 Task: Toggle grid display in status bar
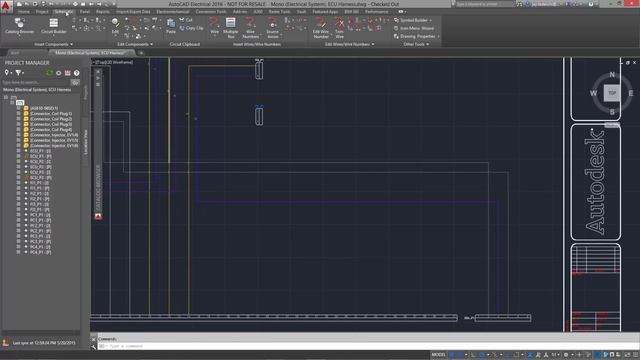pos(452,355)
